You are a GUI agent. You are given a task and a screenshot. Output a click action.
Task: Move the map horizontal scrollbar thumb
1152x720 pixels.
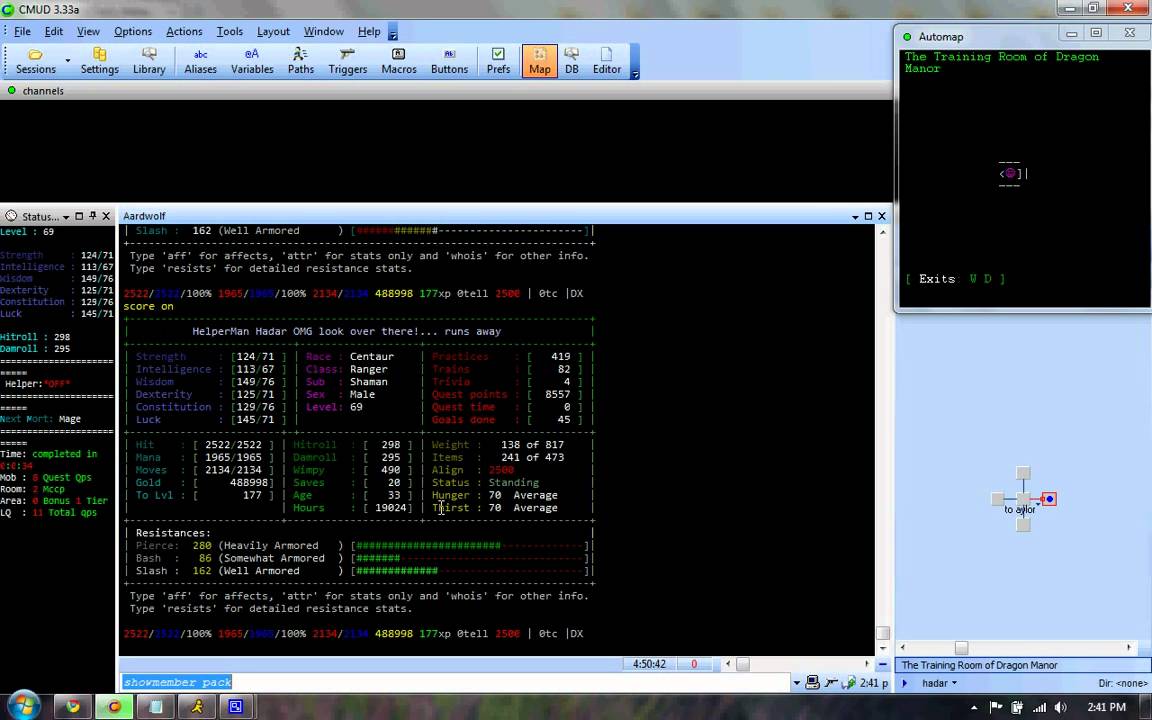coord(961,647)
